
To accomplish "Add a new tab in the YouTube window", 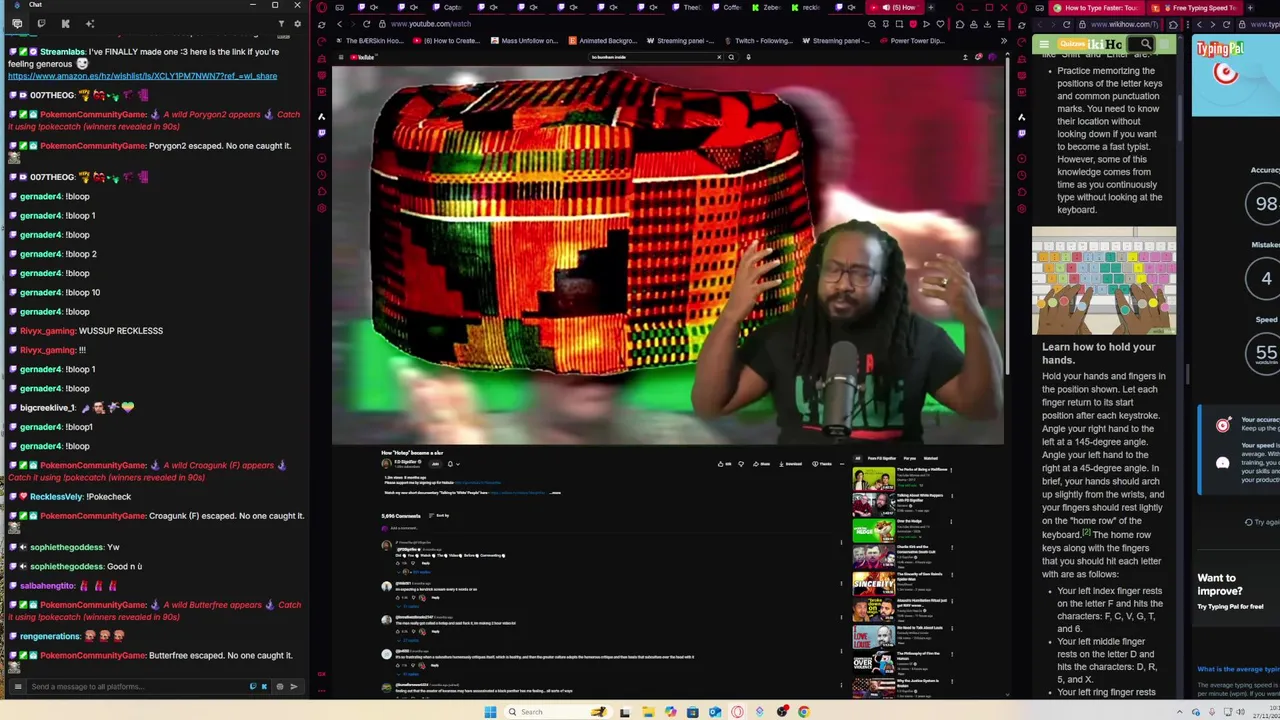I will pos(931,8).
